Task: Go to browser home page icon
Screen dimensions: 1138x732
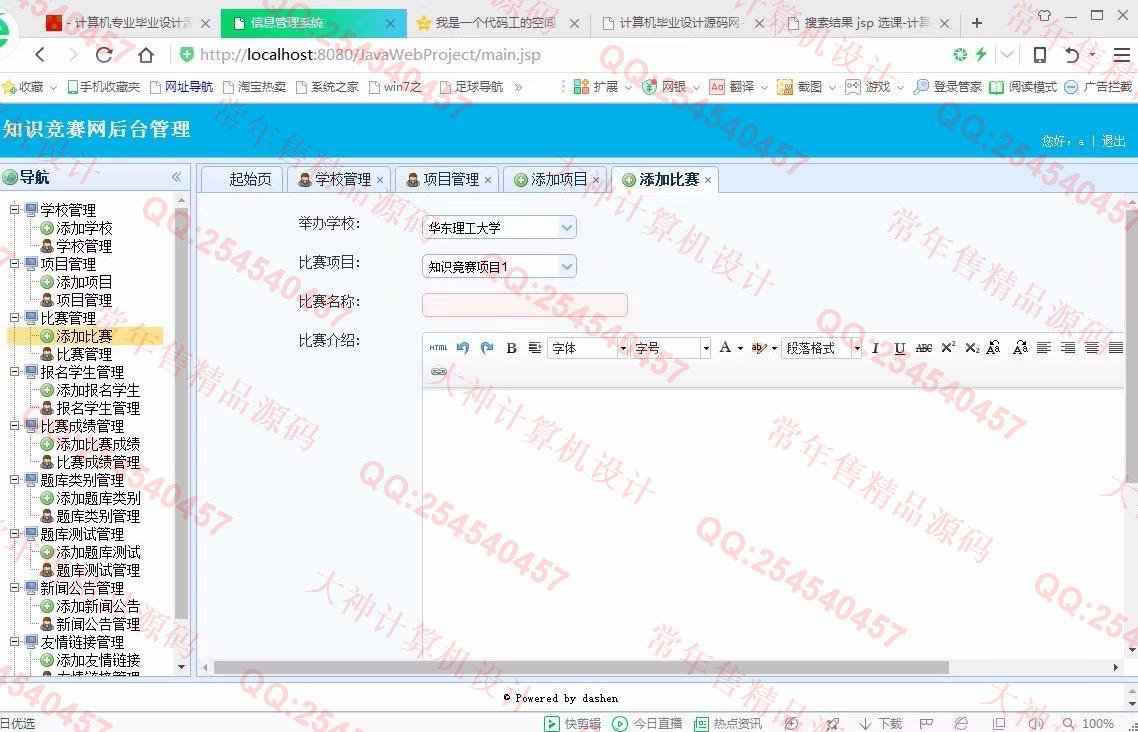Action: click(146, 54)
